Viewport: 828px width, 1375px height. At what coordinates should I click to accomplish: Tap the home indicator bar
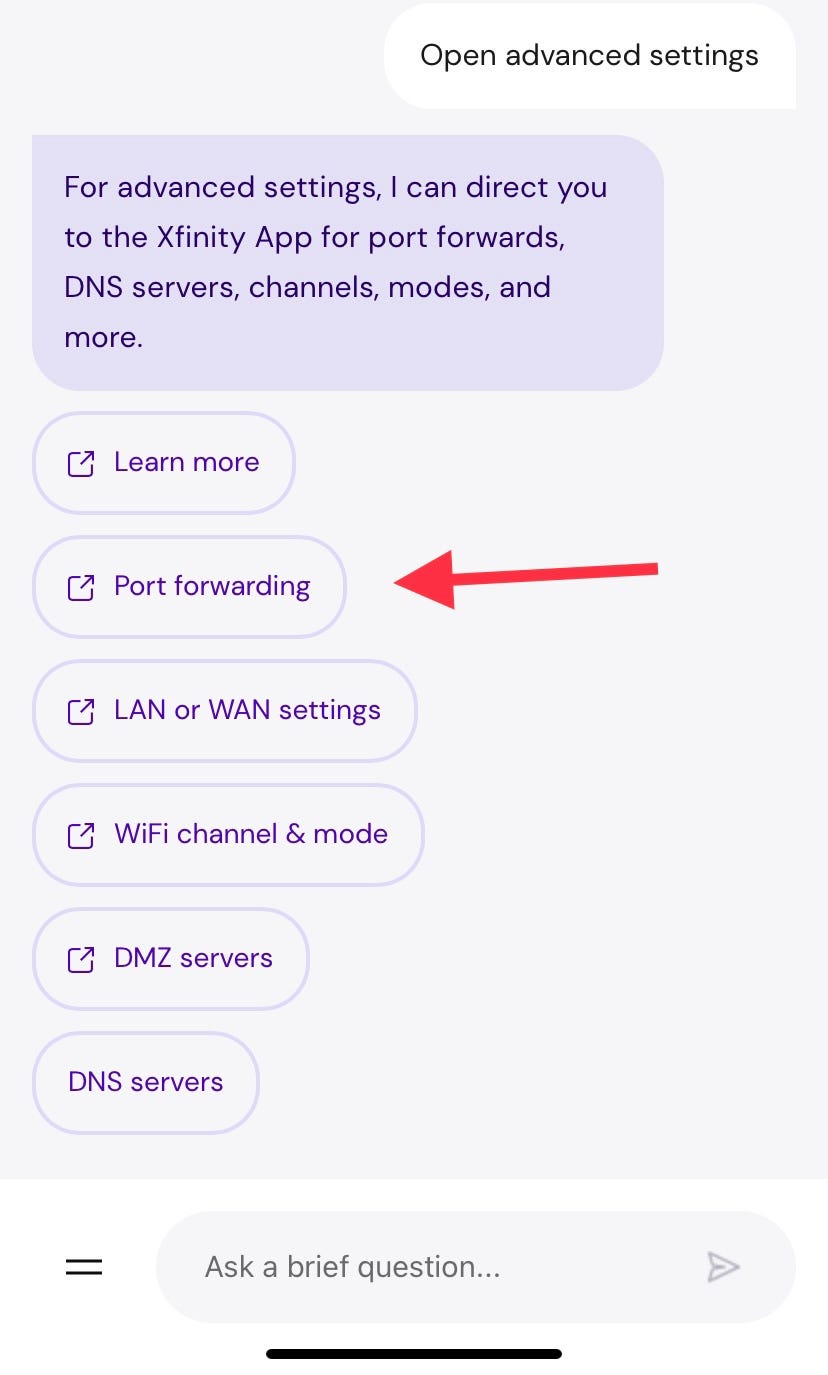pyautogui.click(x=414, y=1354)
